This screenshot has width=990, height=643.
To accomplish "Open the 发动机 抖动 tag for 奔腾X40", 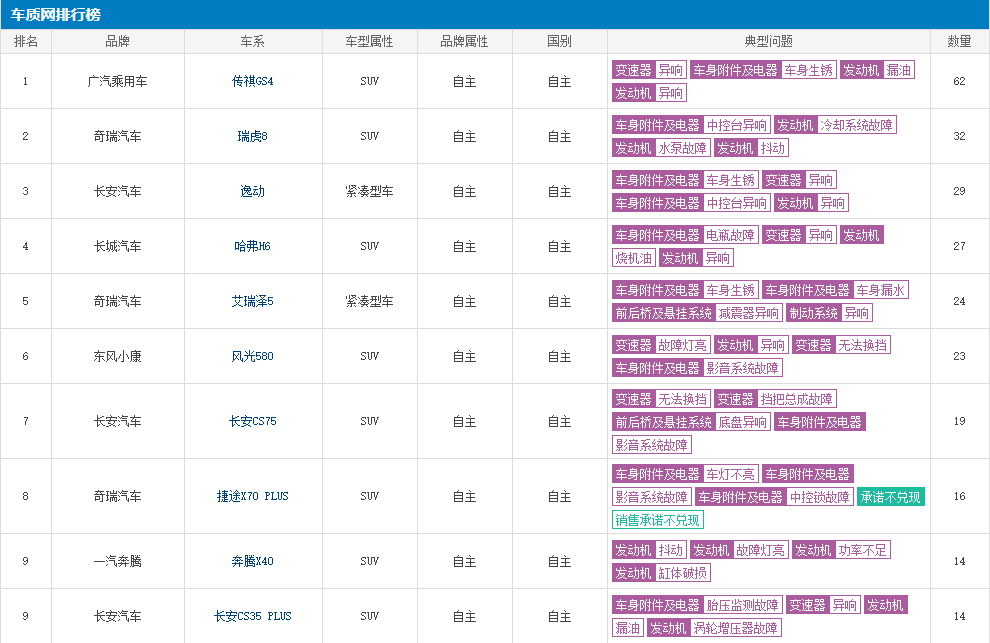I will point(649,550).
